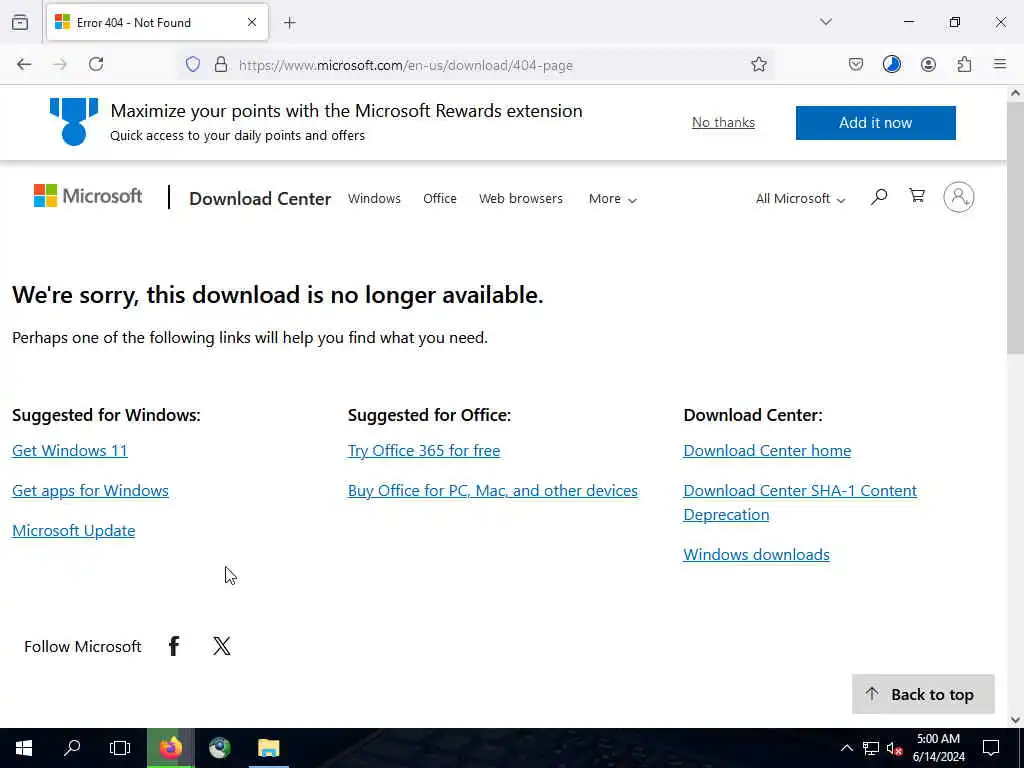Open the Firefox account icon
Screen dimensions: 1024x768
click(x=928, y=64)
